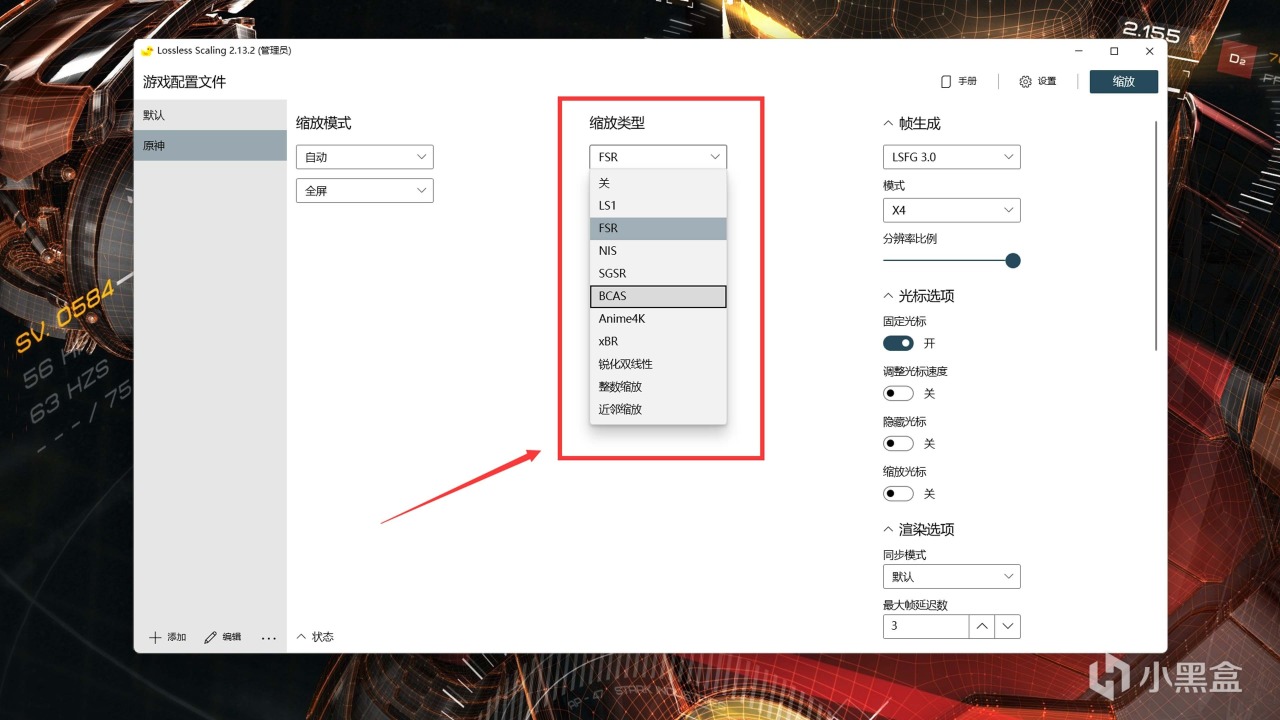The height and width of the screenshot is (720, 1280).
Task: Collapse the 光标选项 section
Action: [x=888, y=296]
